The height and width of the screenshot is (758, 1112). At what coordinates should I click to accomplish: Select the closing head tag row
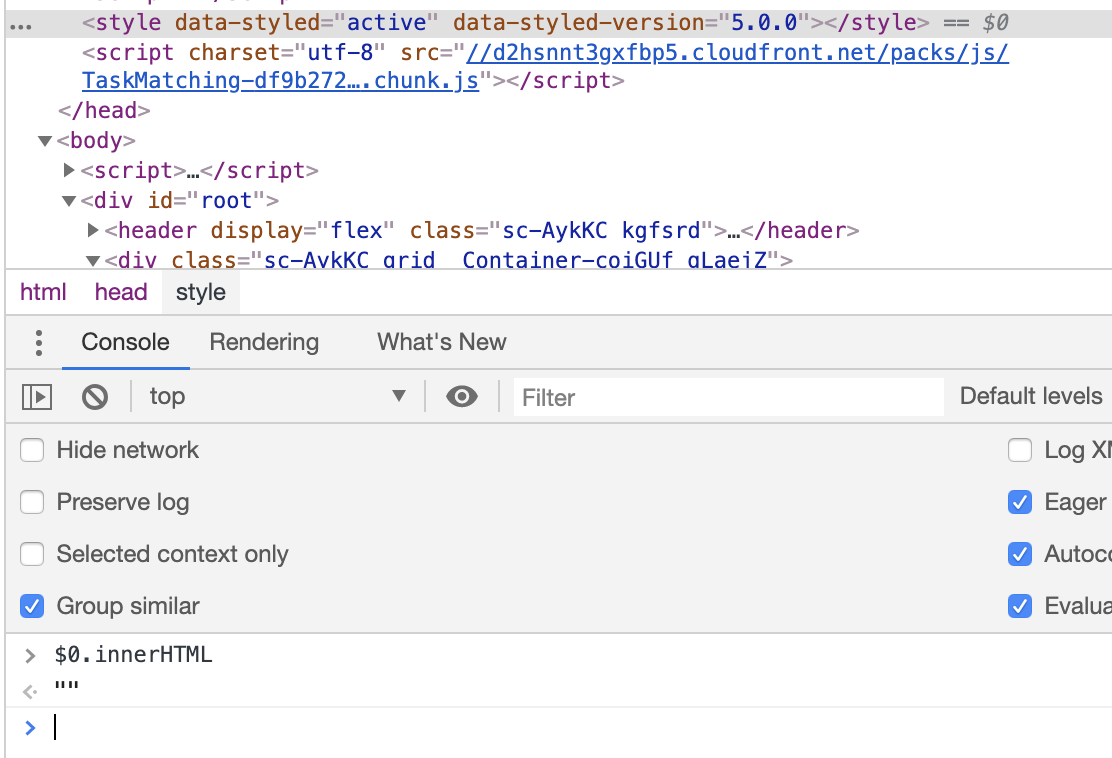pos(104,111)
